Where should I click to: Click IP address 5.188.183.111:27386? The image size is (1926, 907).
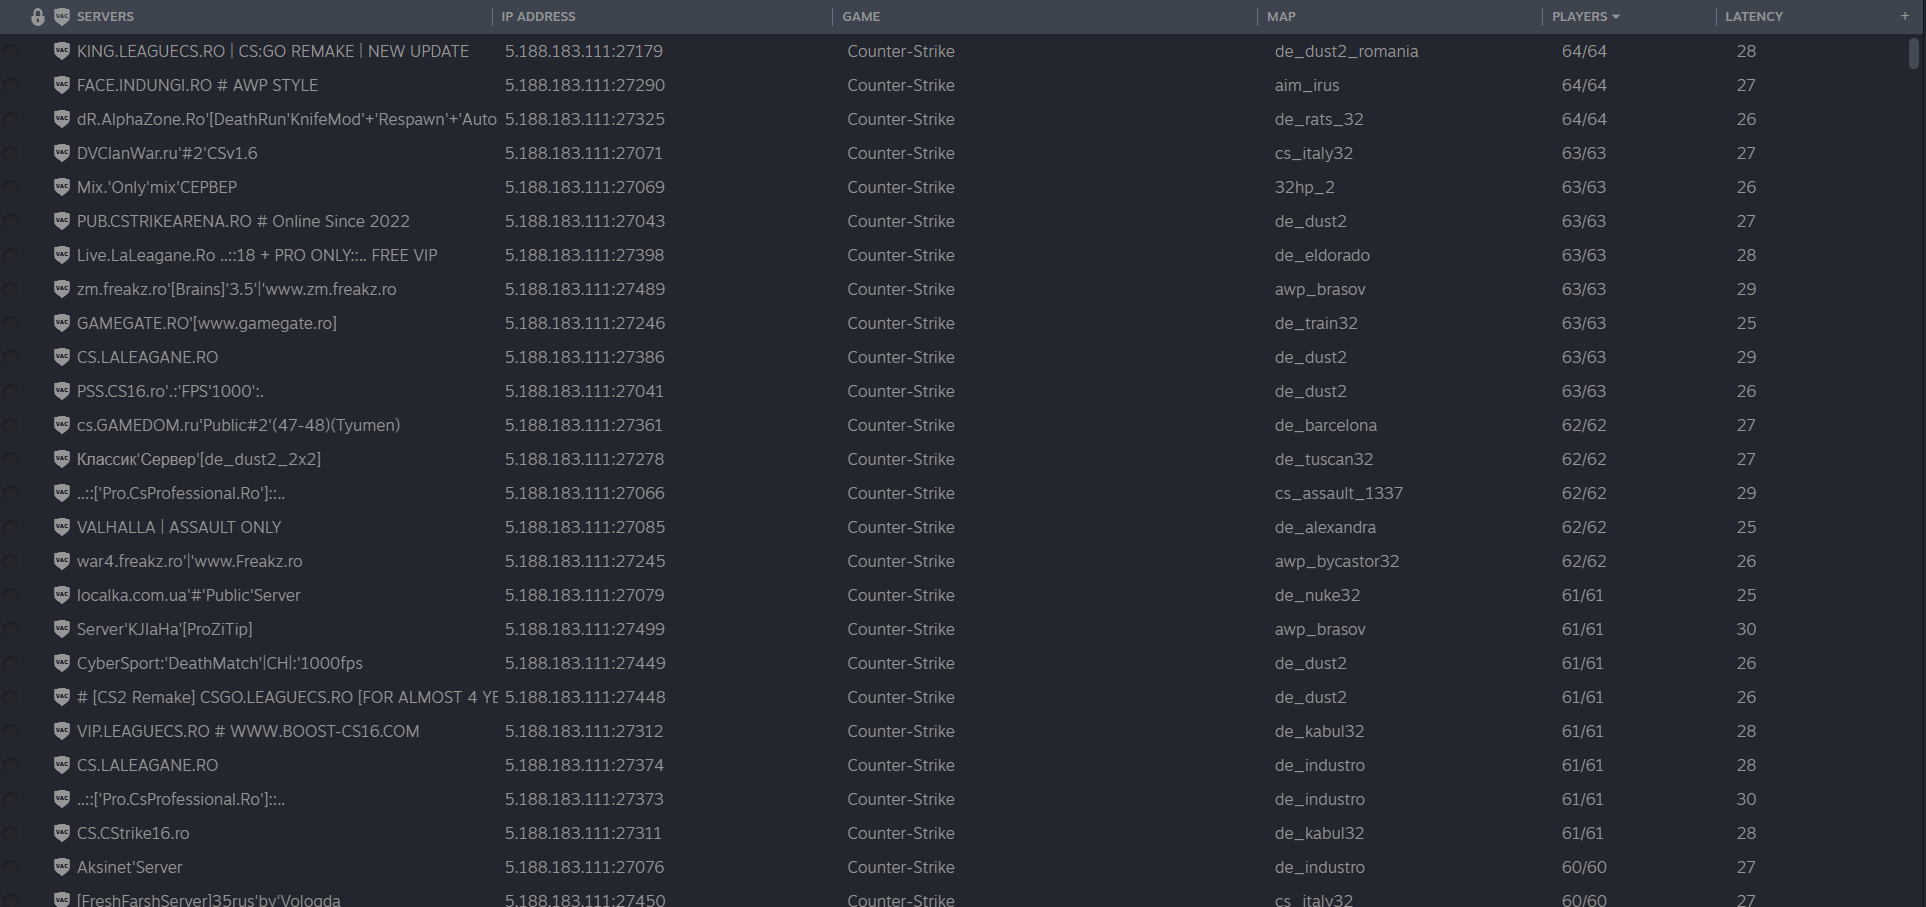pyautogui.click(x=585, y=357)
